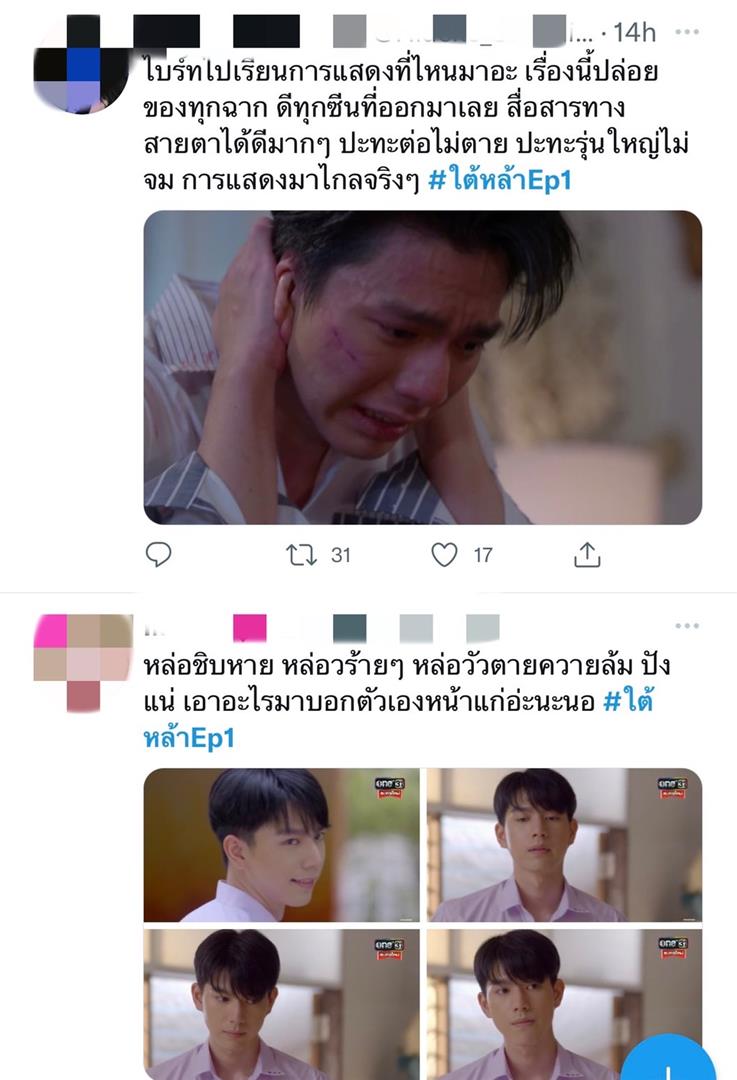The height and width of the screenshot is (1080, 737).
Task: Open top-right photo in image grid
Action: [x=564, y=844]
